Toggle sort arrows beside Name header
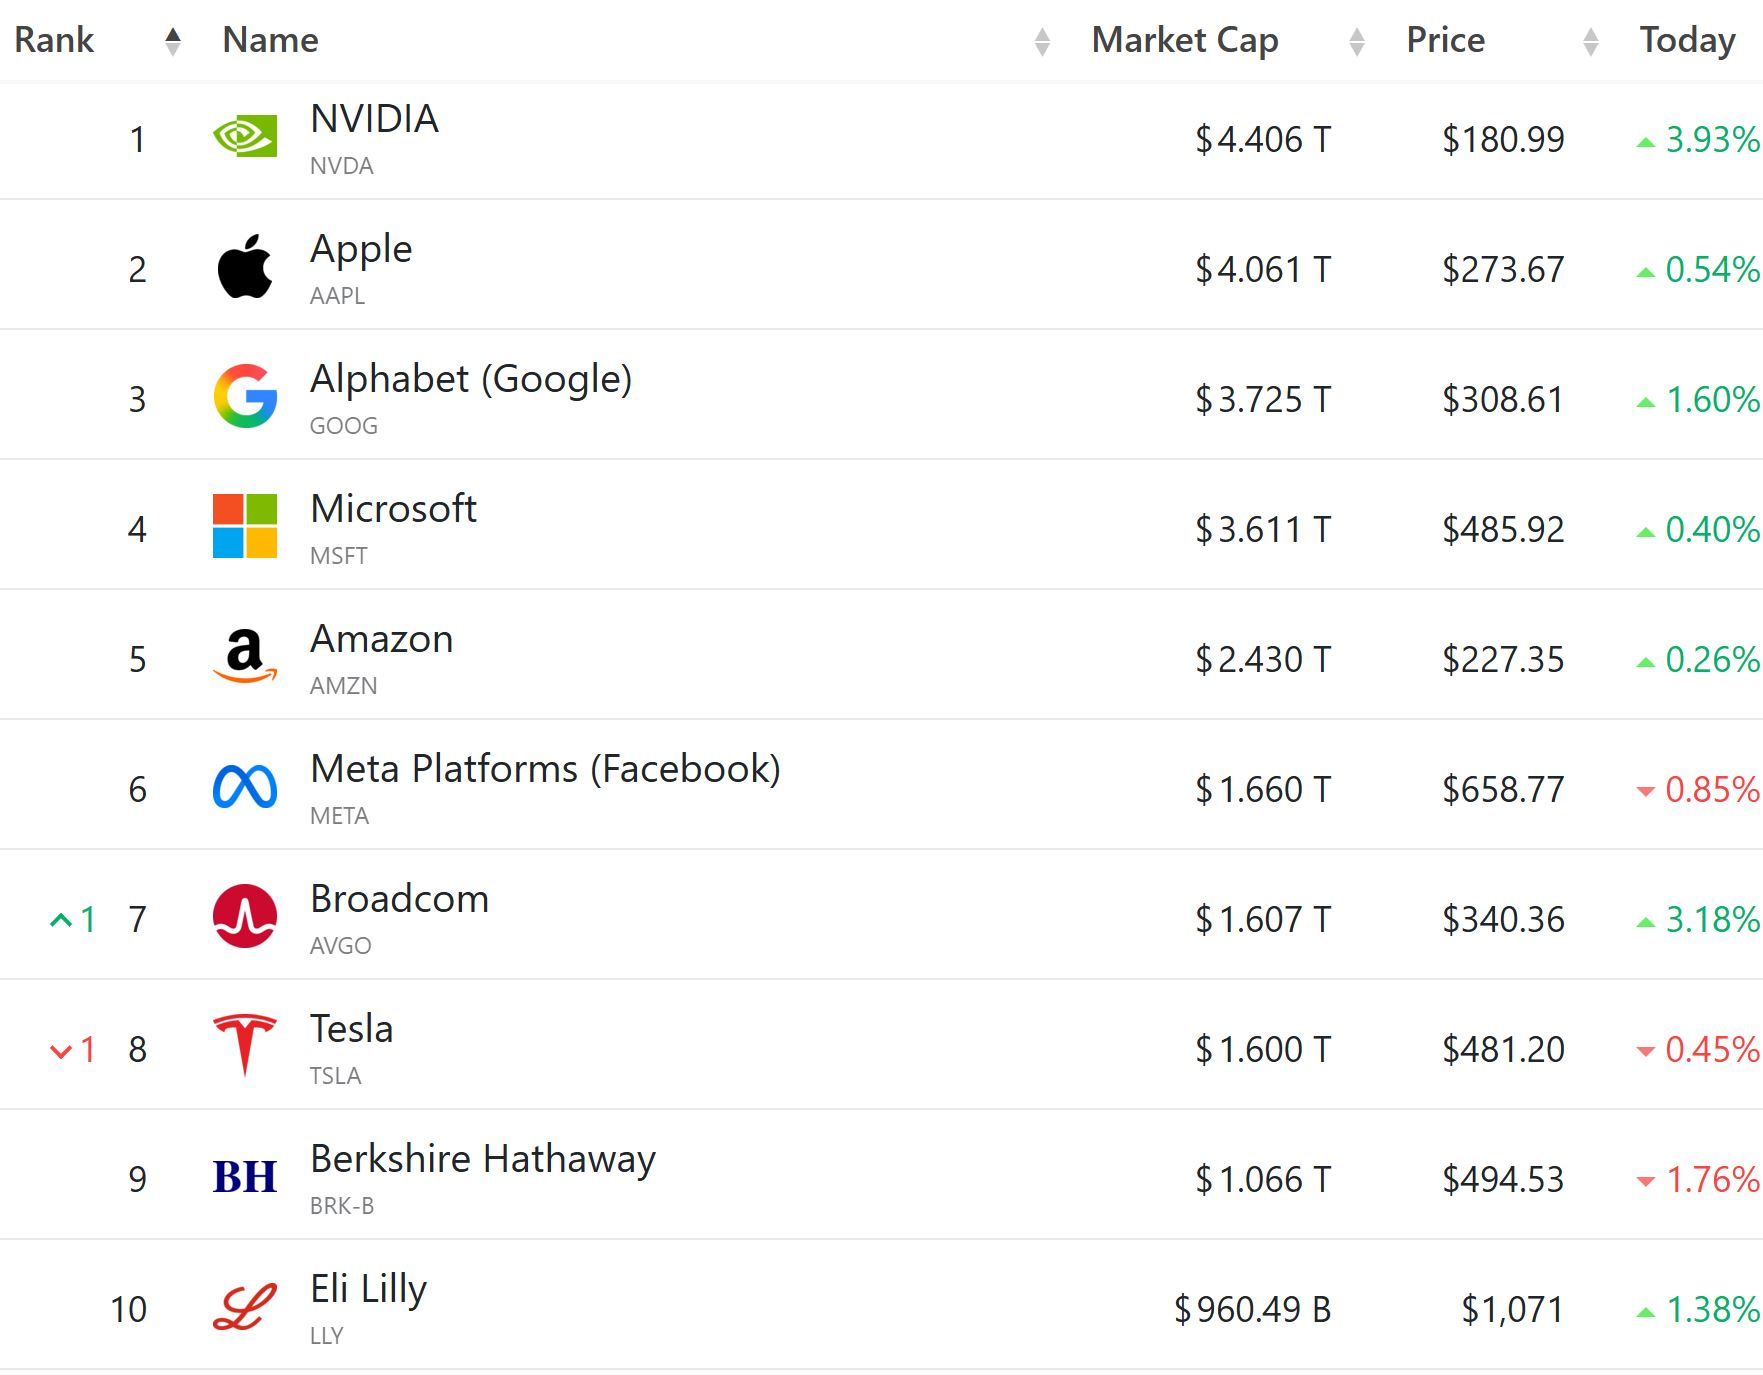The image size is (1763, 1375). pos(1042,41)
